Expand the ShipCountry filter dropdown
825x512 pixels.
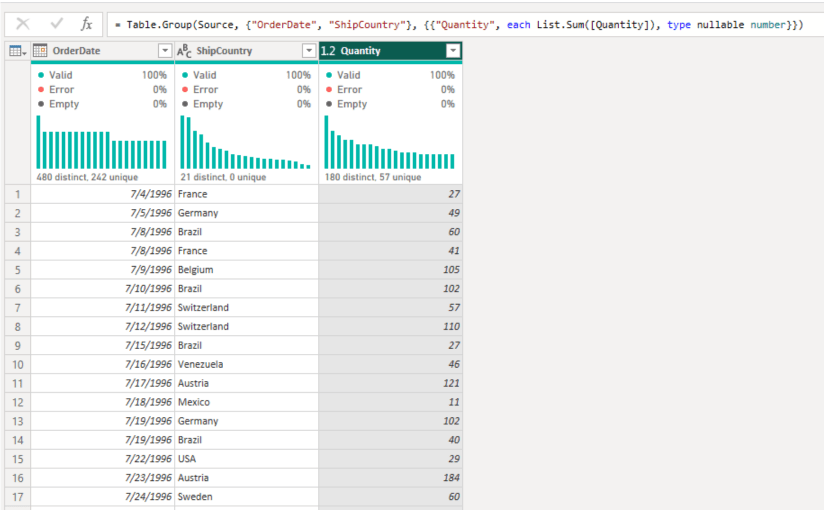(x=308, y=51)
